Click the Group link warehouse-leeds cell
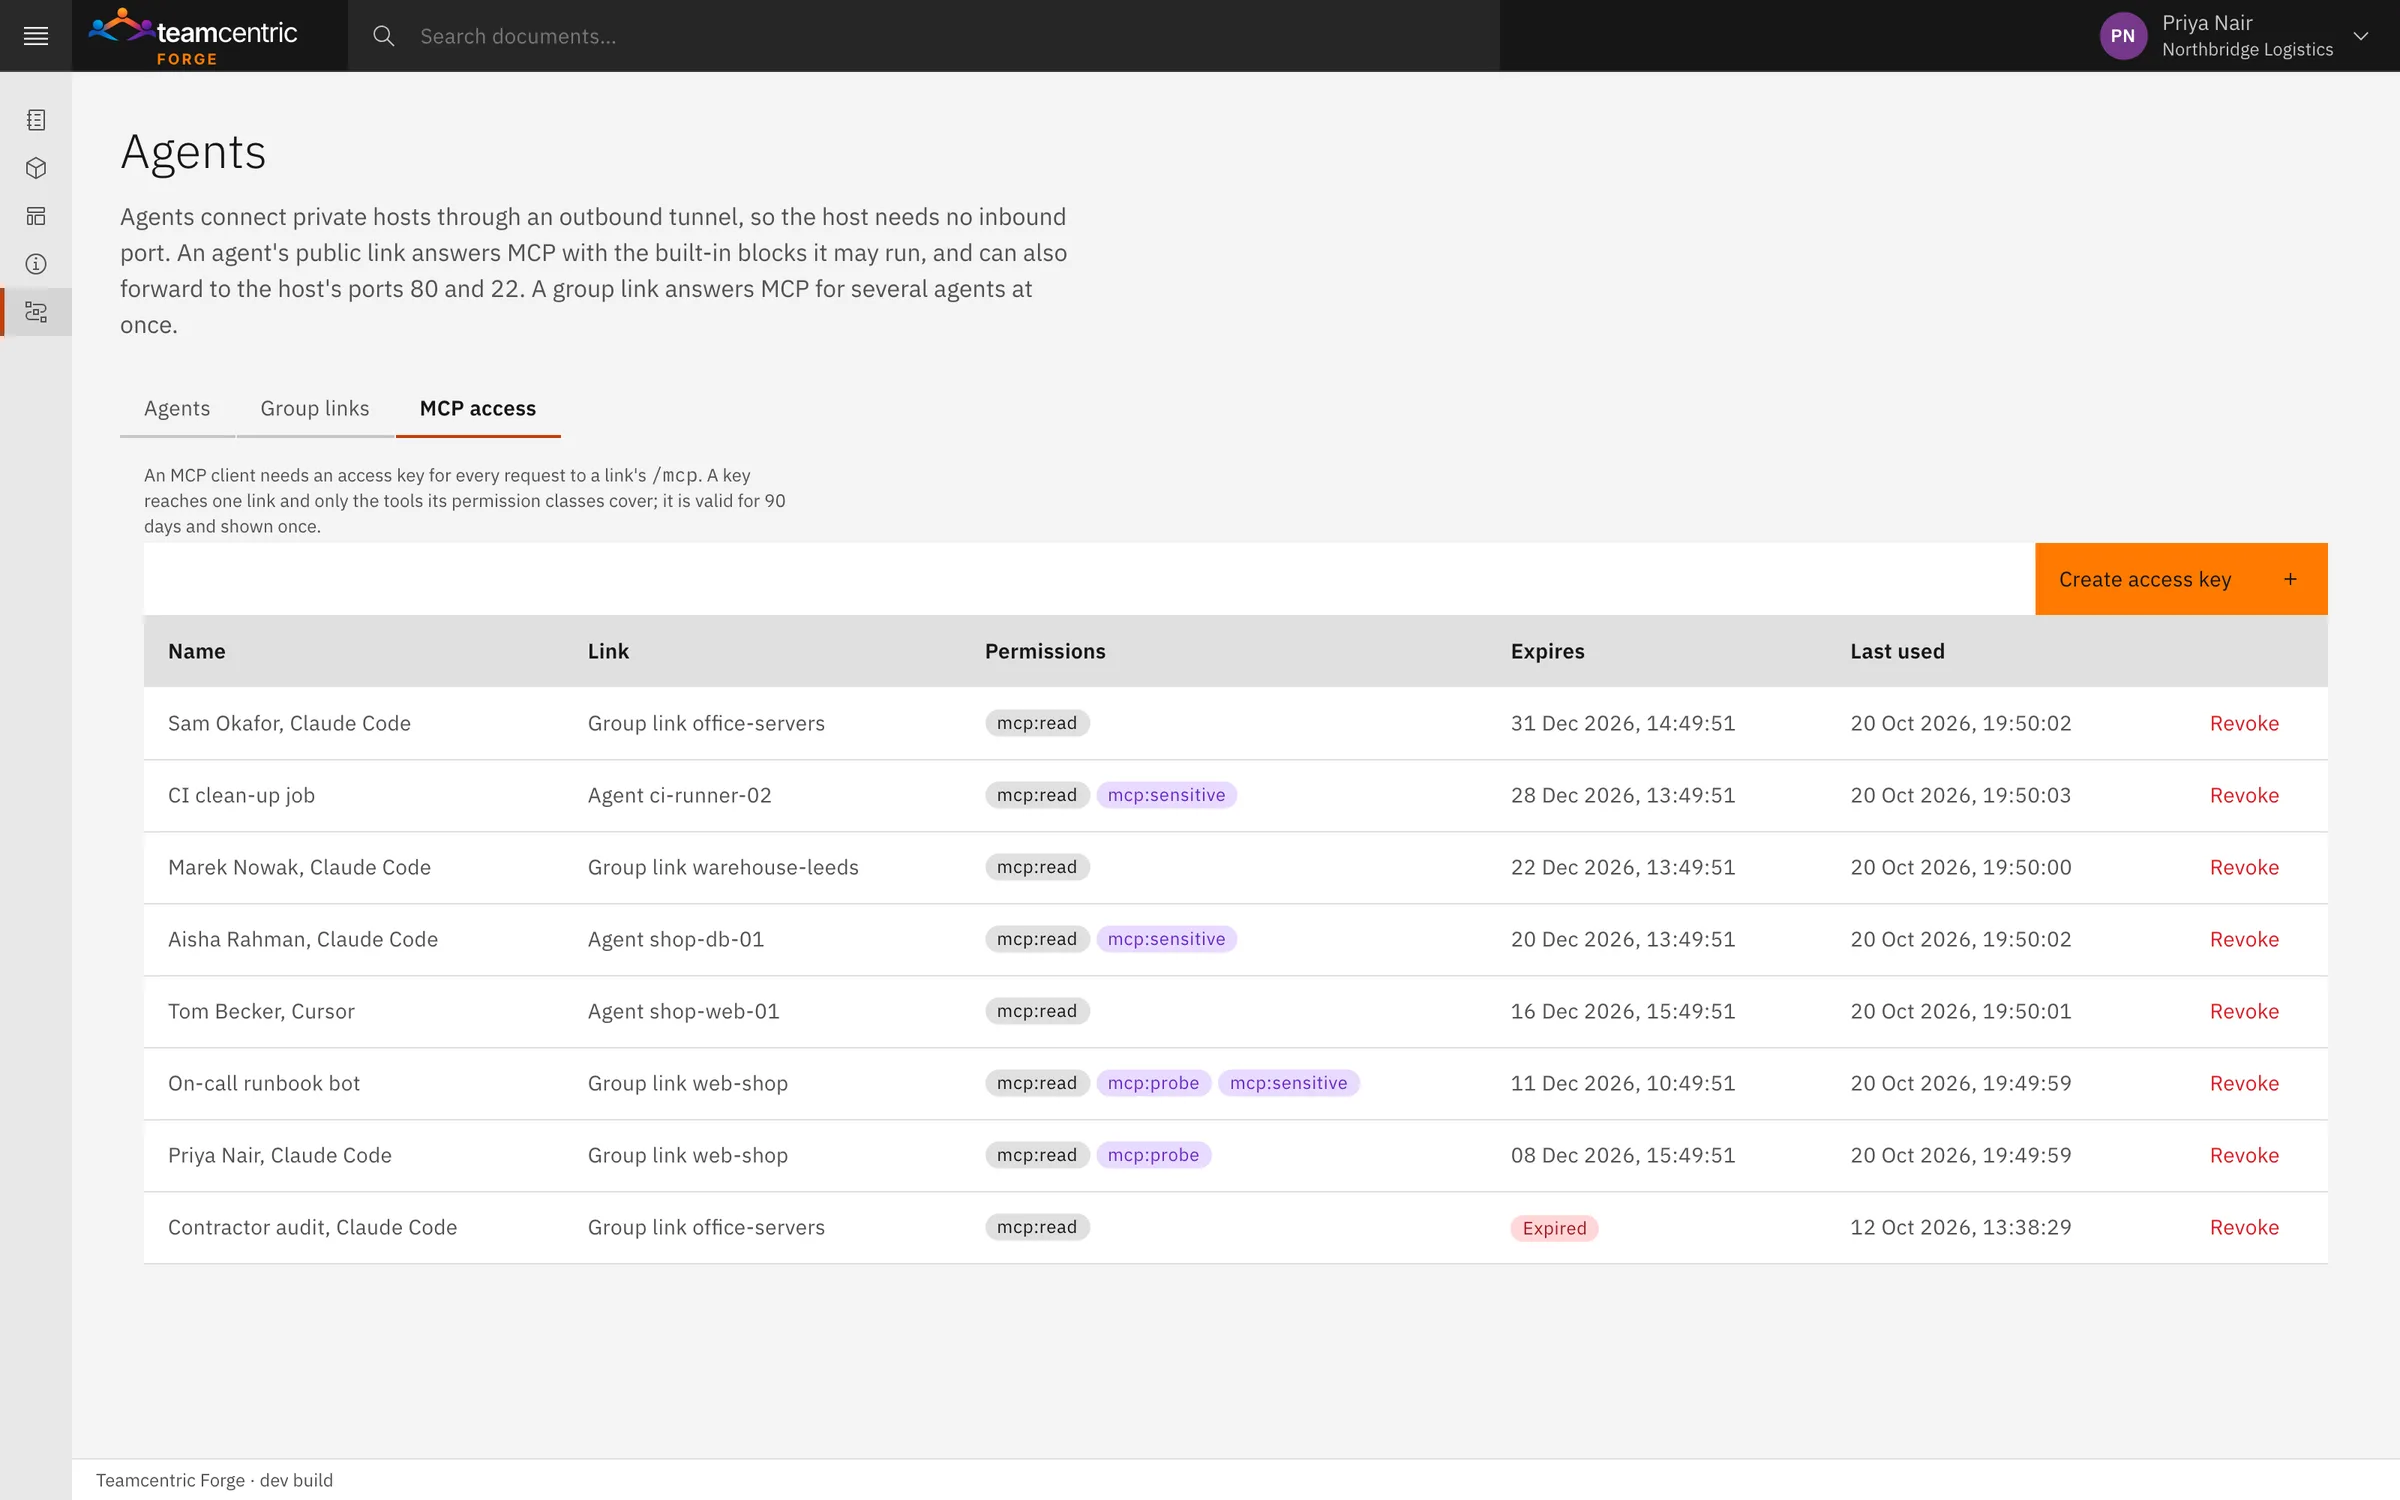 tap(723, 867)
